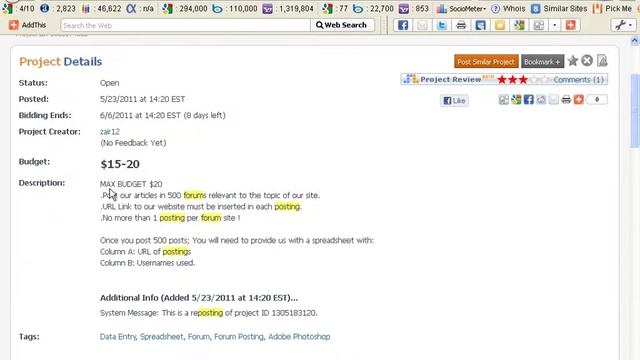Click the Google index count 294,000
Screen dimensions: 640x360
pyautogui.click(x=185, y=9)
